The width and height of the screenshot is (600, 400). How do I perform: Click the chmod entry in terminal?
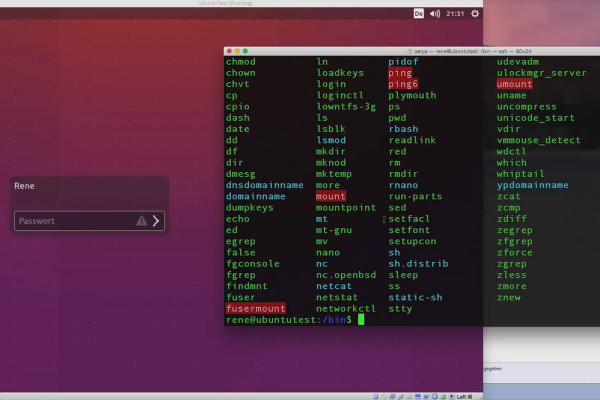pos(241,62)
